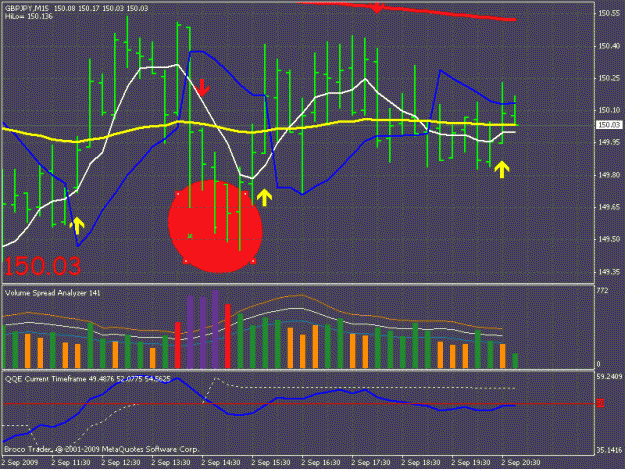
Task: Click the red volume bar right of purple bars
Action: point(228,336)
